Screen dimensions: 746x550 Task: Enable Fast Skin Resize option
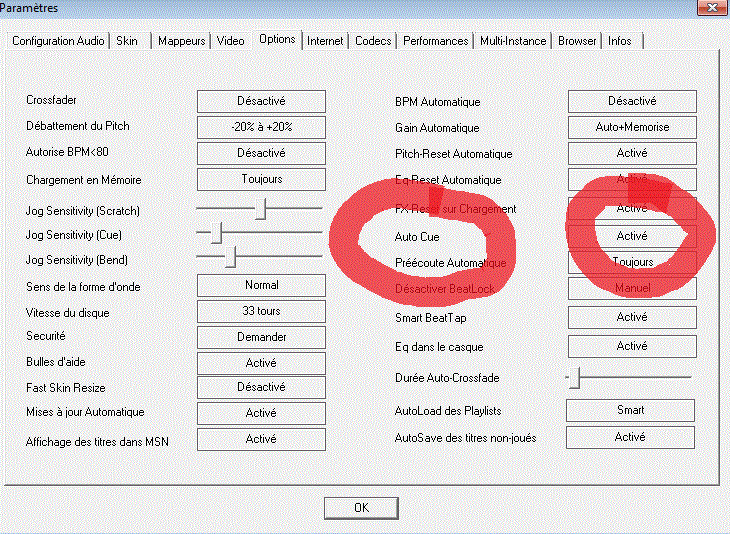click(261, 387)
